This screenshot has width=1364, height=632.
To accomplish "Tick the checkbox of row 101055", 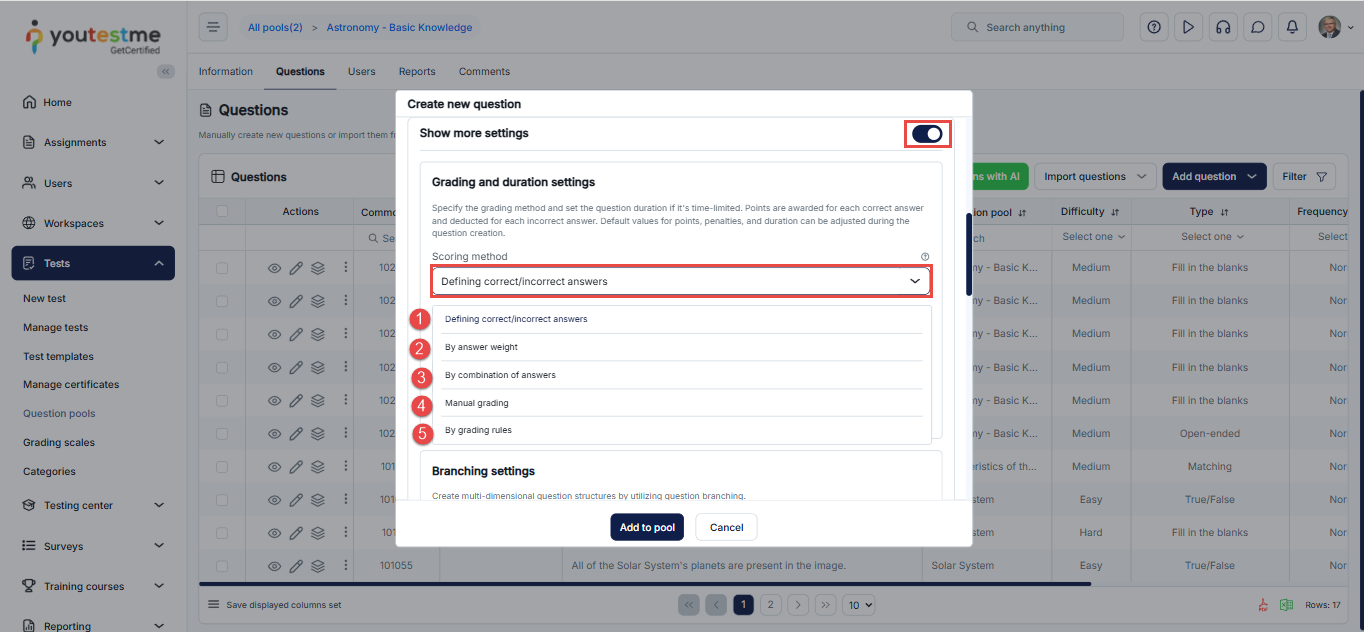I will 222,566.
